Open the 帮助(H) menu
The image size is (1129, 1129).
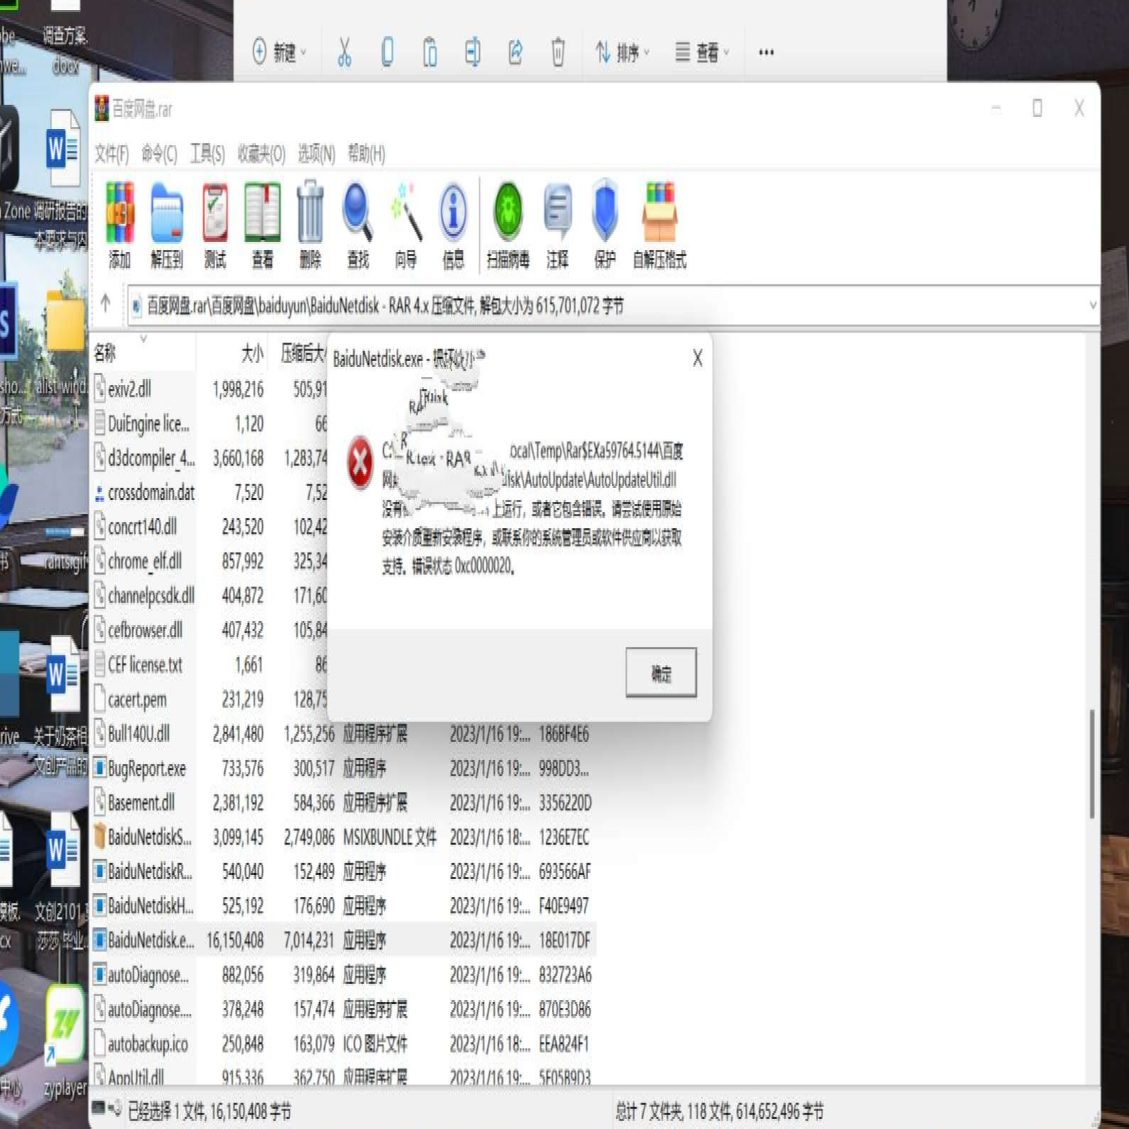pos(366,154)
